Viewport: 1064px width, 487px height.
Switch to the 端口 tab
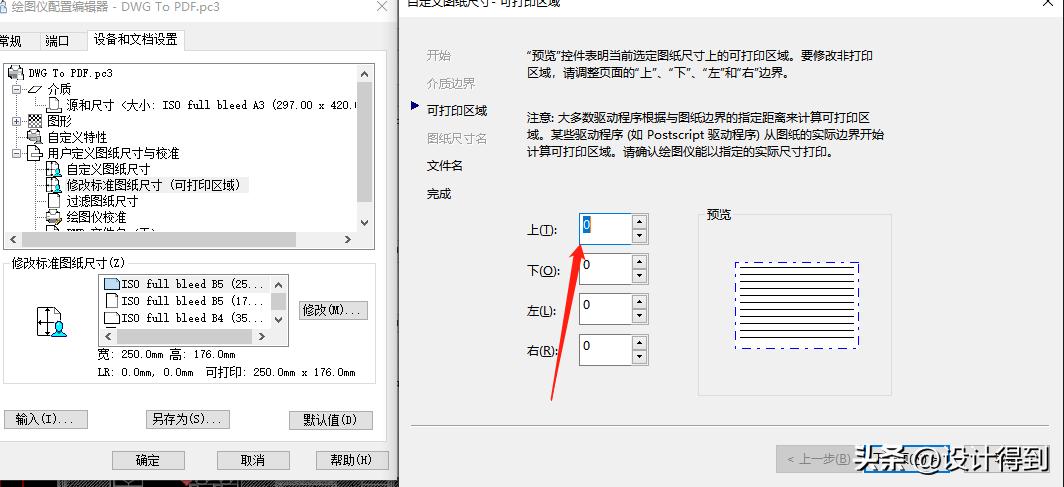point(57,41)
